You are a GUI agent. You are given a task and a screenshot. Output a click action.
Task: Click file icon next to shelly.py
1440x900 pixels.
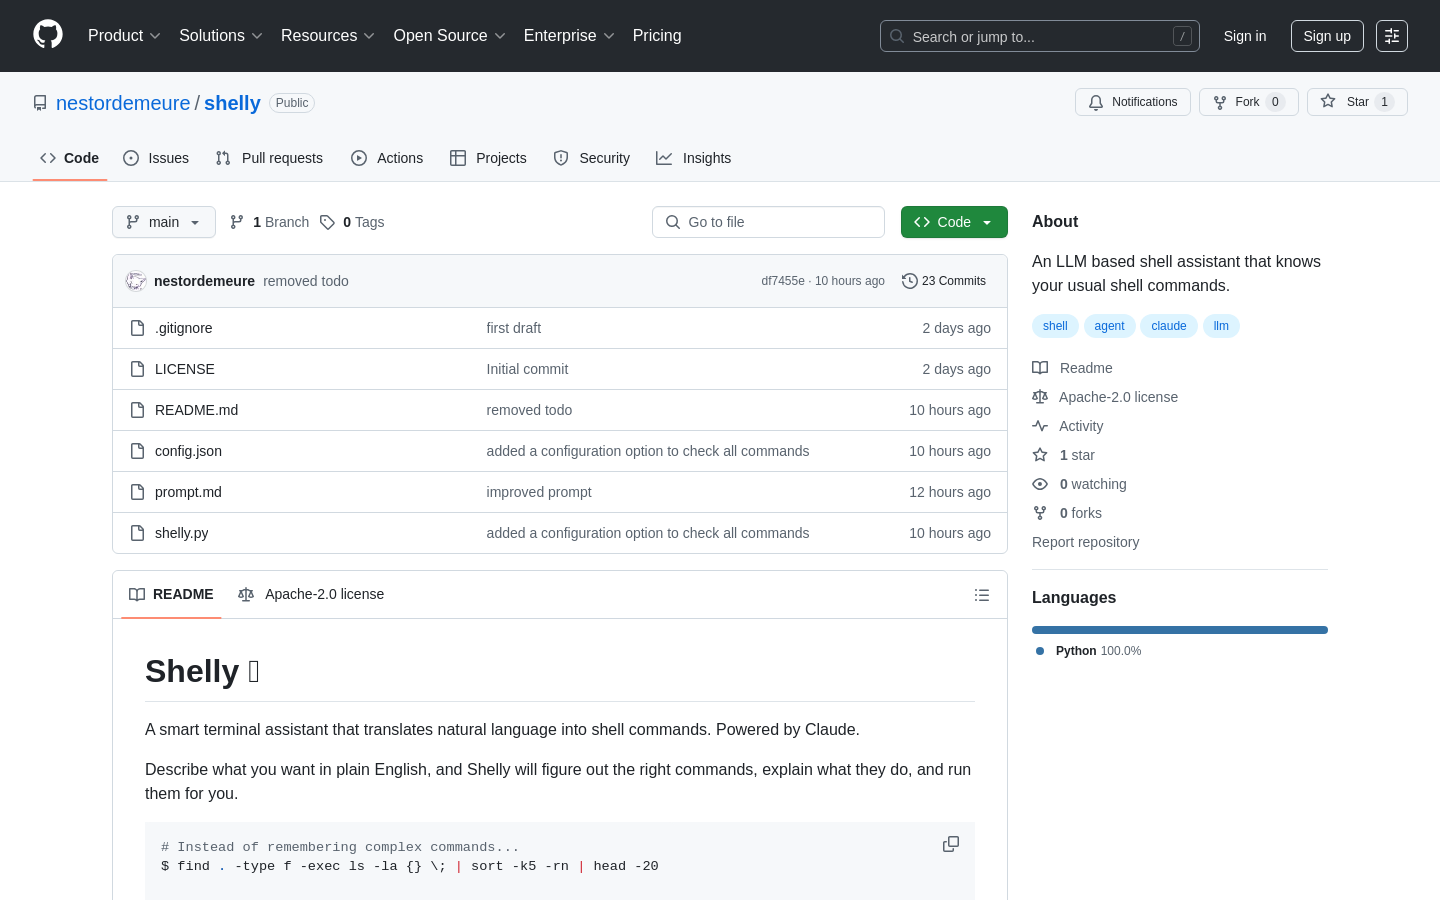(x=138, y=533)
